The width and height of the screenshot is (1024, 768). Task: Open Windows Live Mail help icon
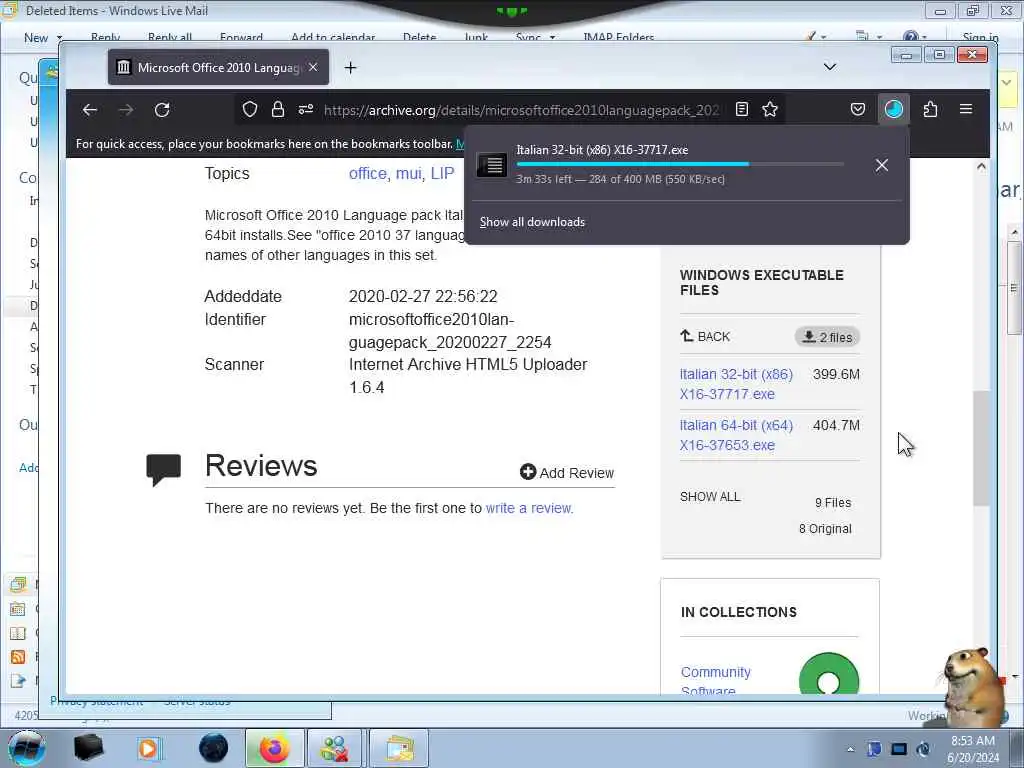911,37
